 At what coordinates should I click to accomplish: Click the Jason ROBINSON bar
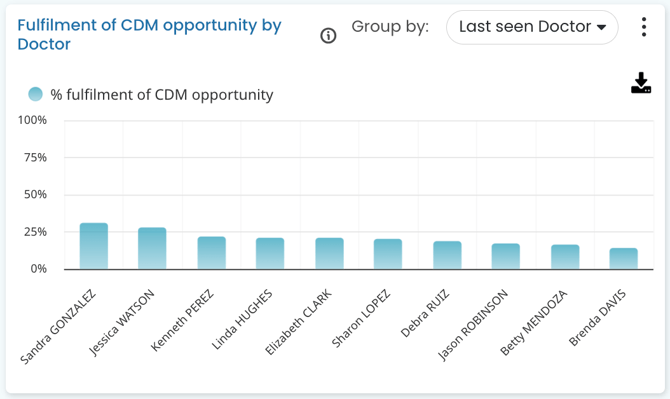(x=506, y=256)
